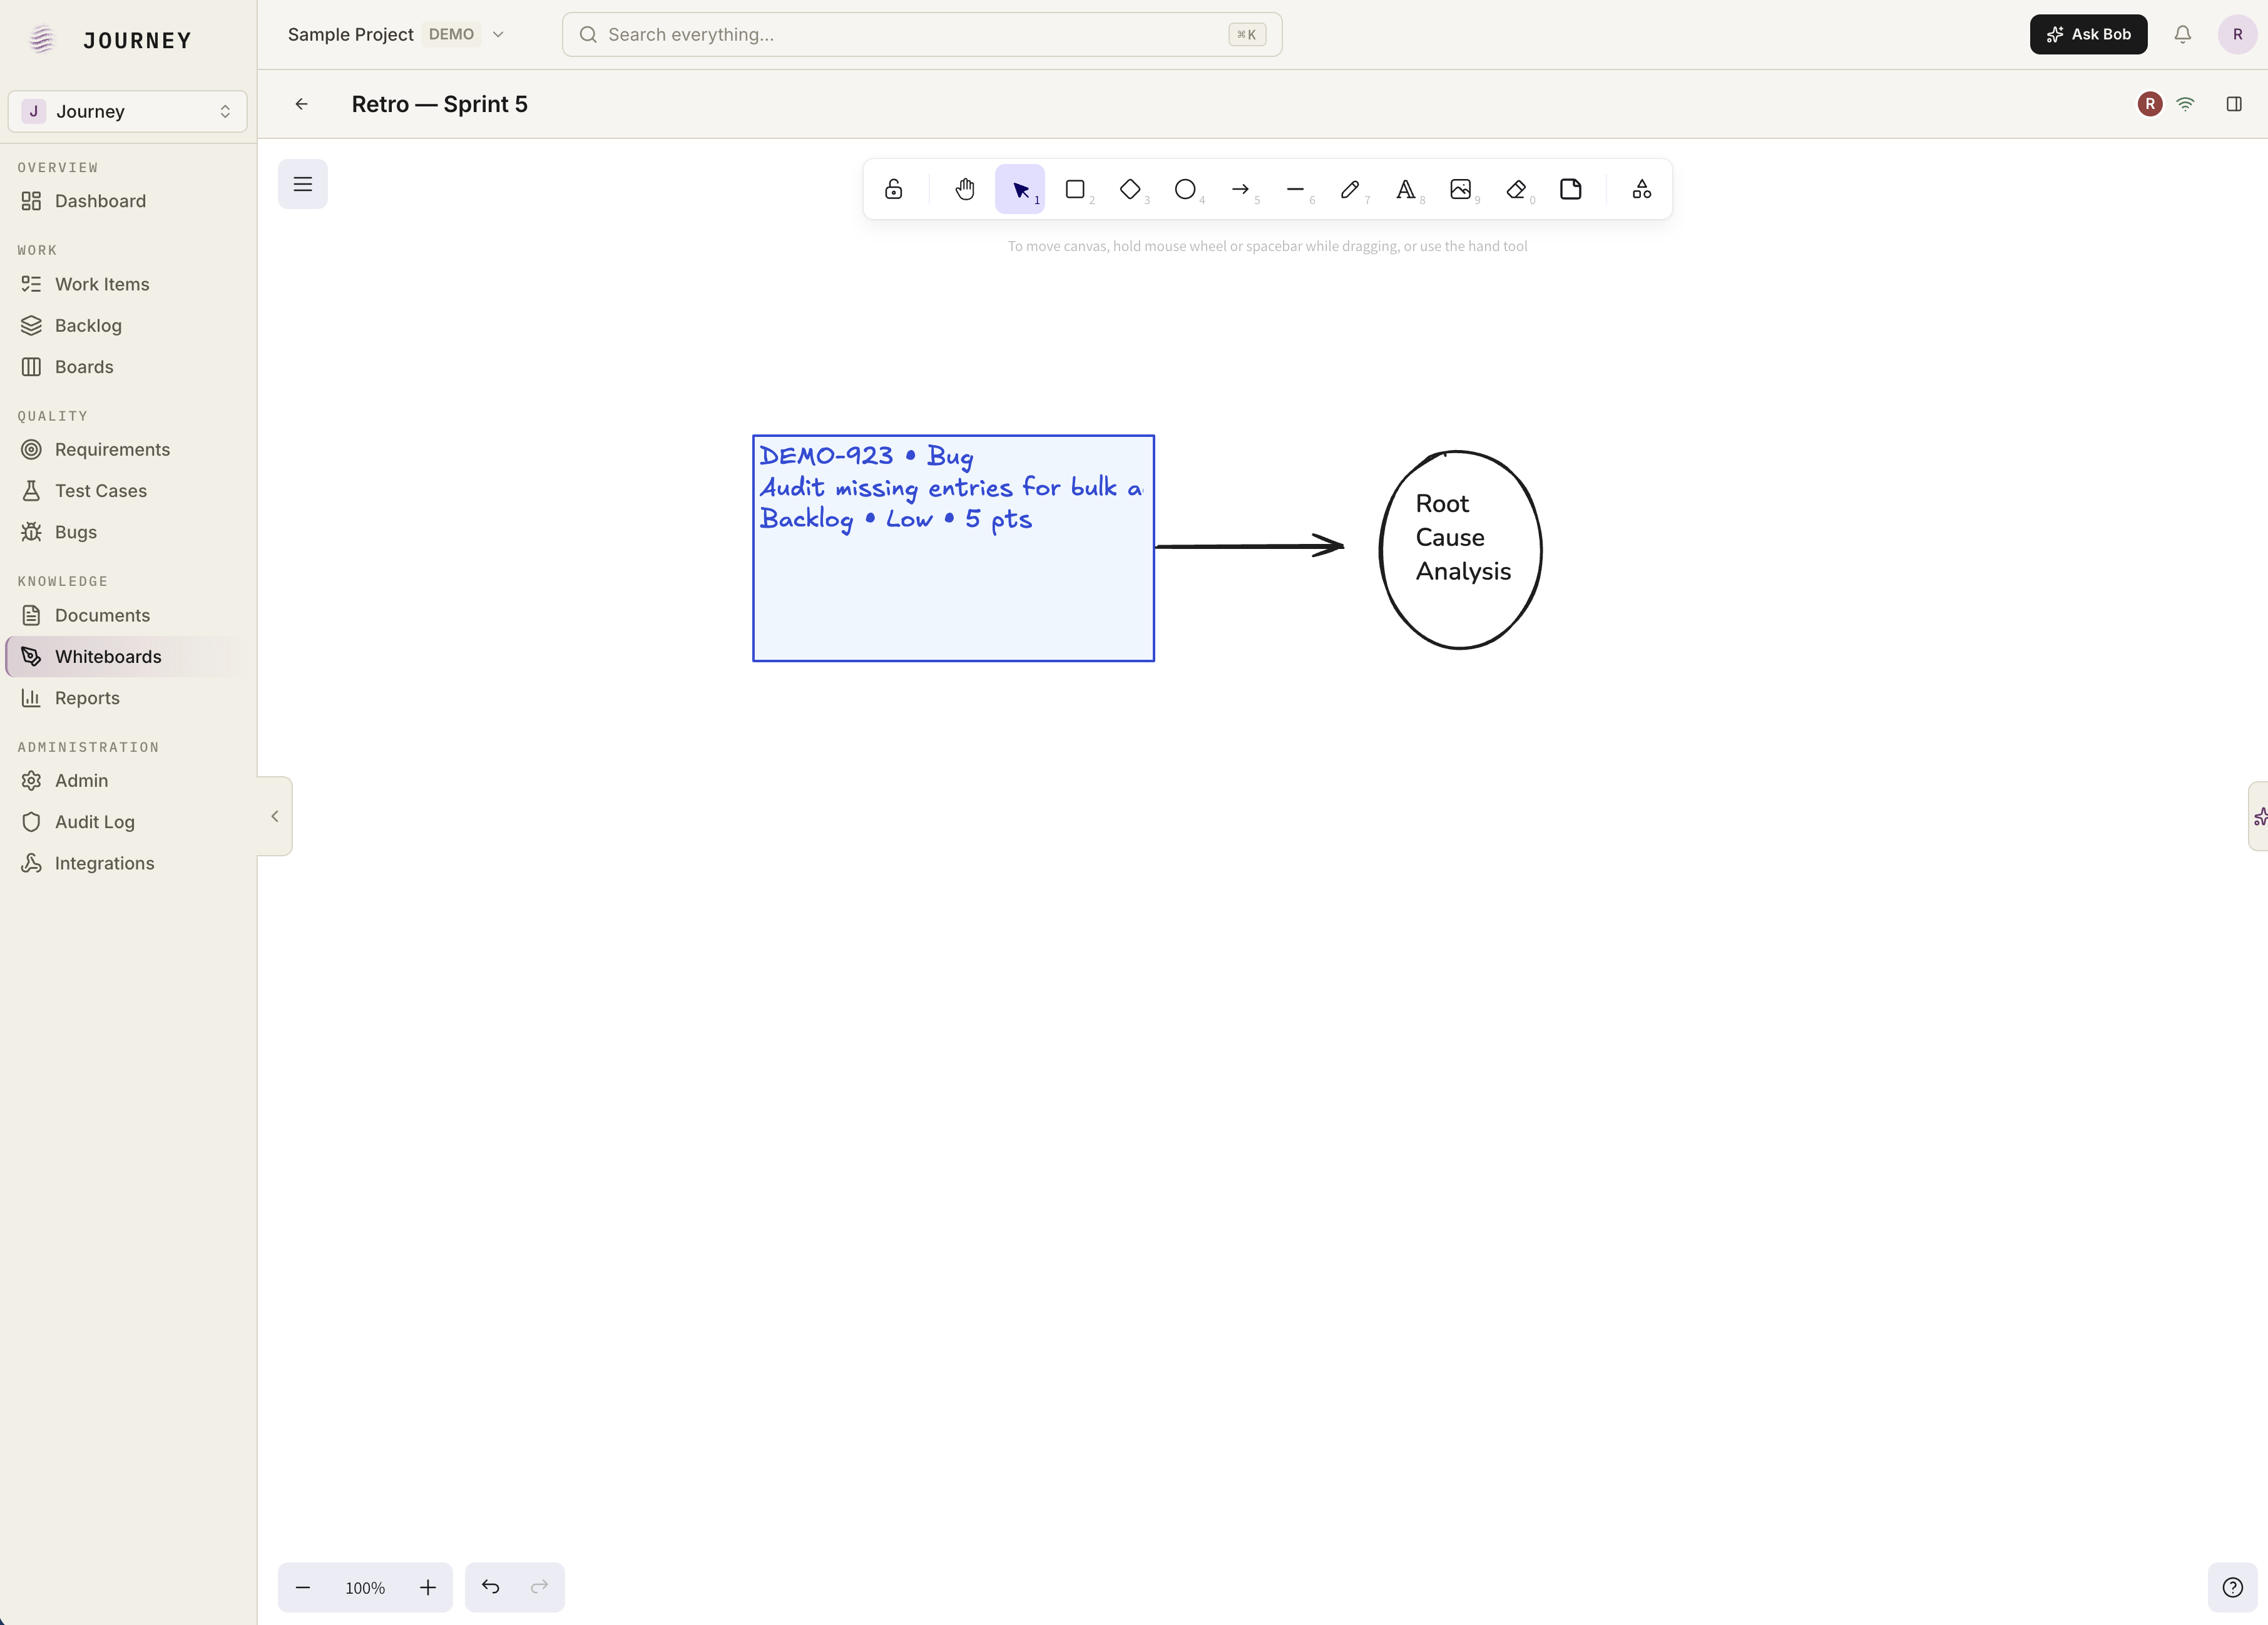Reset zoom via 100% label
The height and width of the screenshot is (1625, 2268).
pos(365,1588)
